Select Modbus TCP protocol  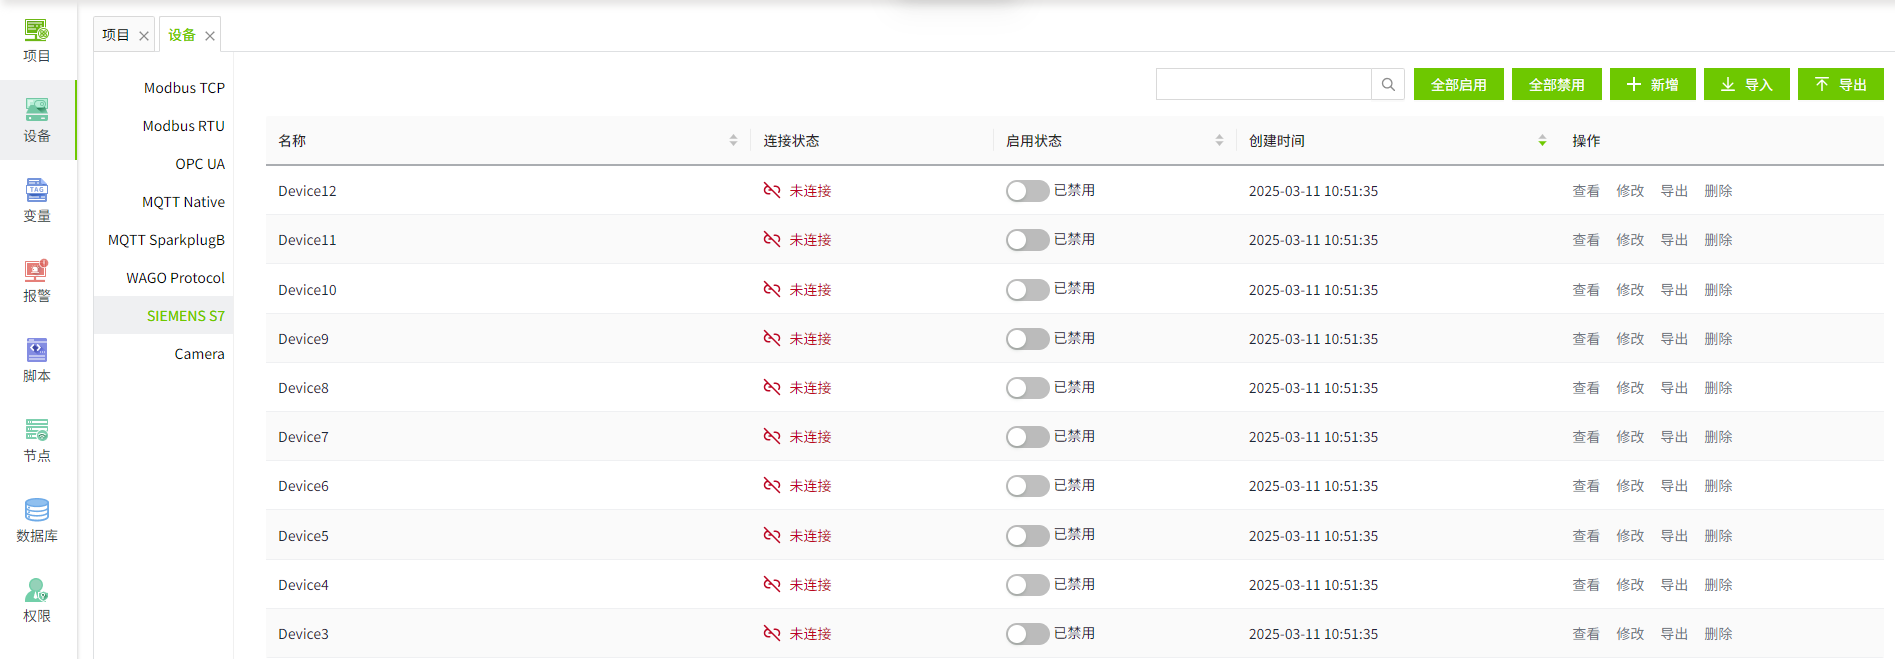184,88
